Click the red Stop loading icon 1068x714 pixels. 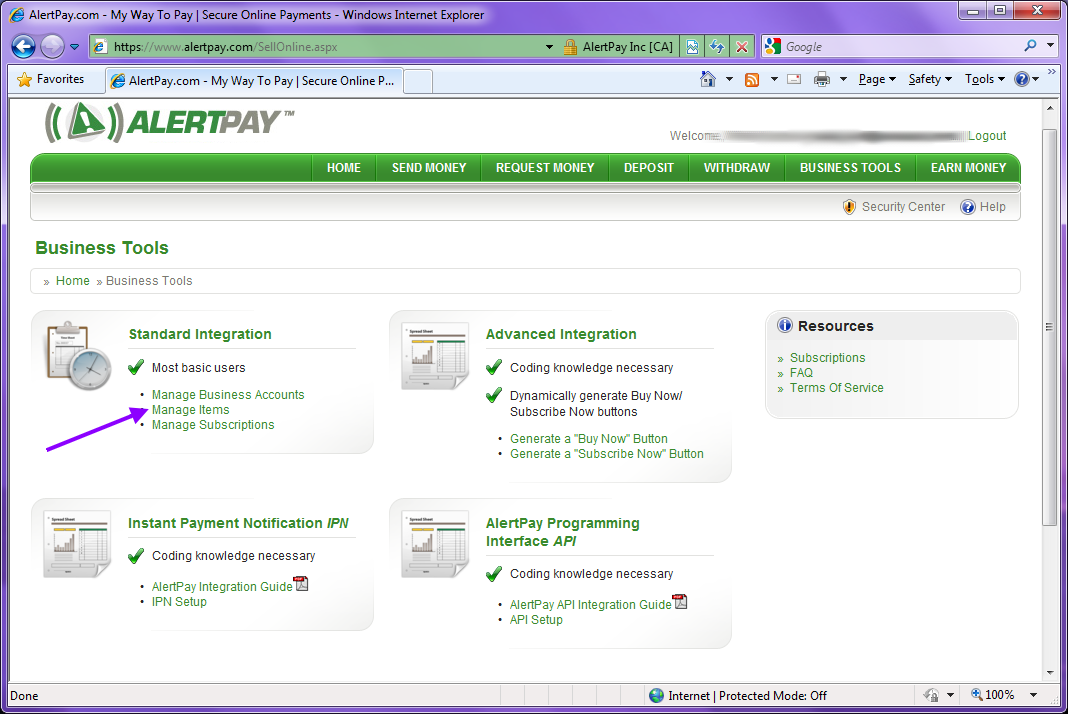tap(742, 47)
